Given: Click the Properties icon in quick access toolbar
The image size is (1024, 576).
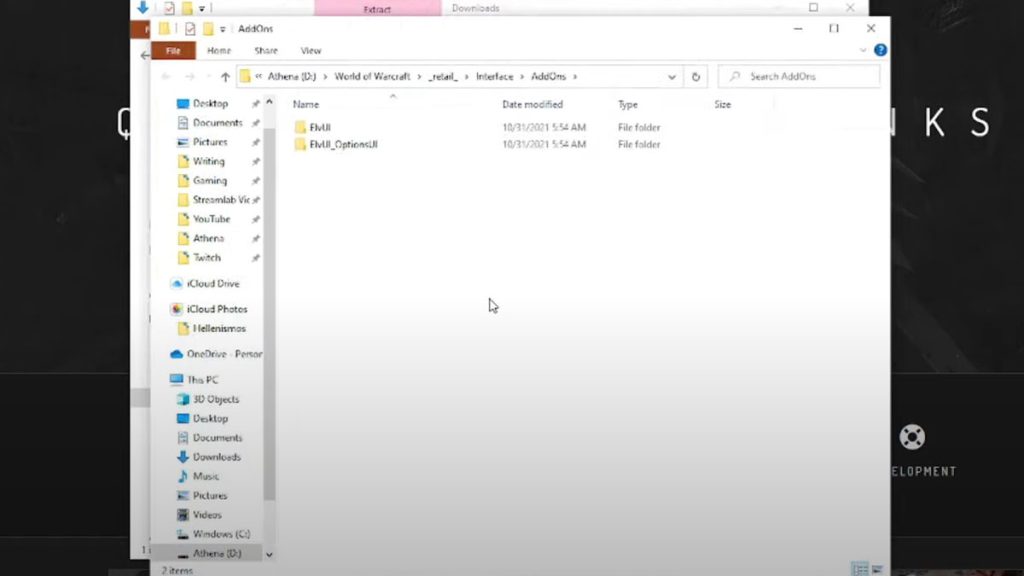Looking at the screenshot, I should point(190,29).
